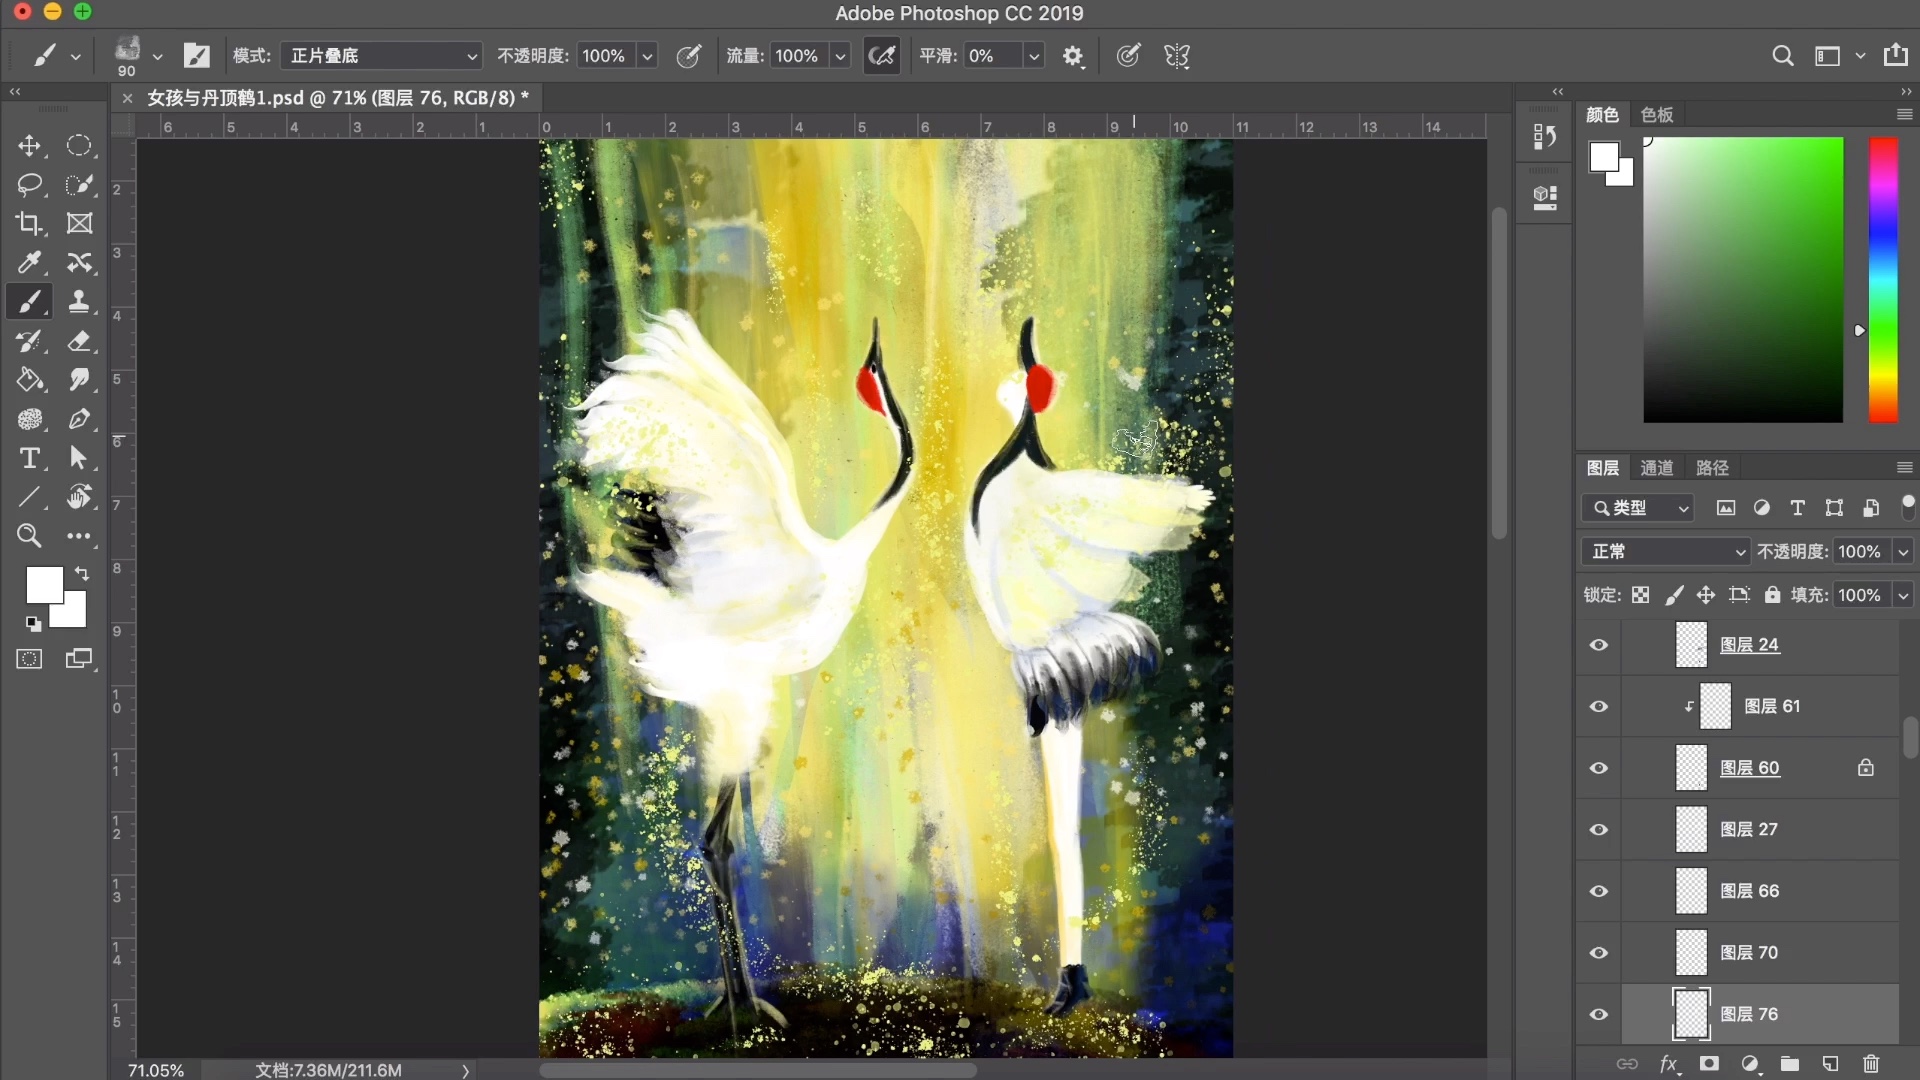Image resolution: width=1920 pixels, height=1080 pixels.
Task: Reset default foreground/background colors
Action: click(33, 624)
